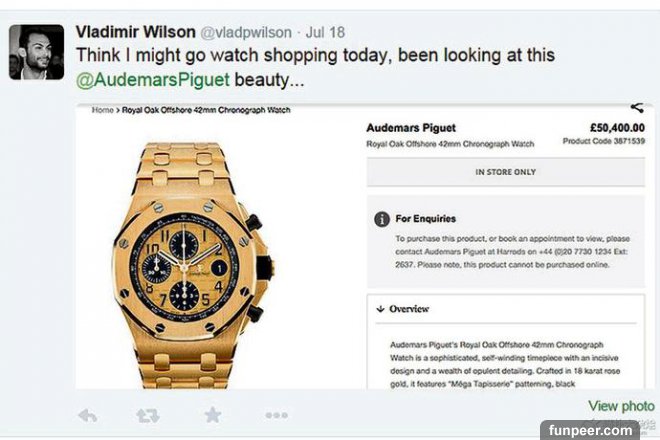Click the gold watch product image
The height and width of the screenshot is (440, 660).
[x=194, y=265]
